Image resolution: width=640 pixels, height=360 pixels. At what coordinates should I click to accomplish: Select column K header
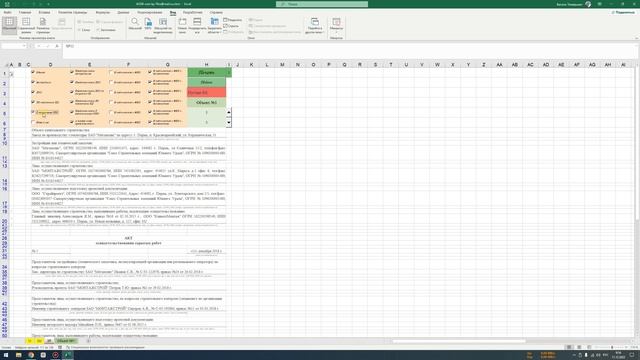[x=251, y=65]
